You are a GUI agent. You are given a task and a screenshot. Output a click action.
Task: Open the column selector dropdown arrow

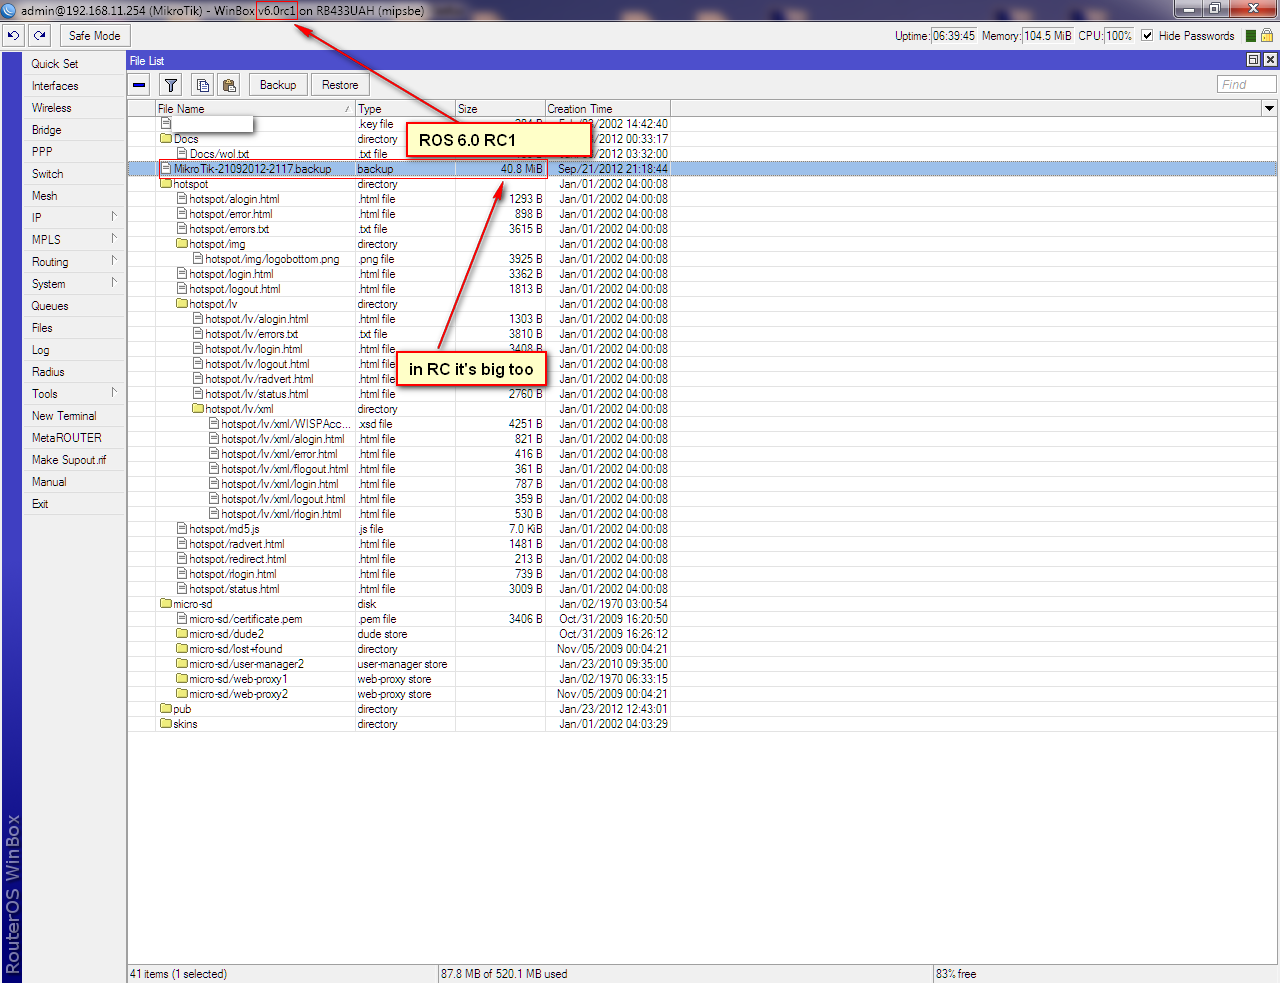1270,108
